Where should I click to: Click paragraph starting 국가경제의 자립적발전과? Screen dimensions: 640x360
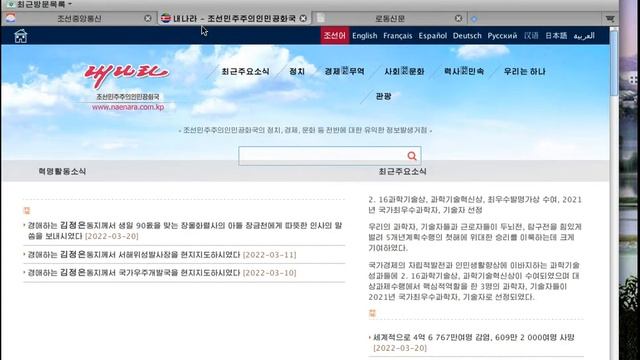click(x=474, y=281)
